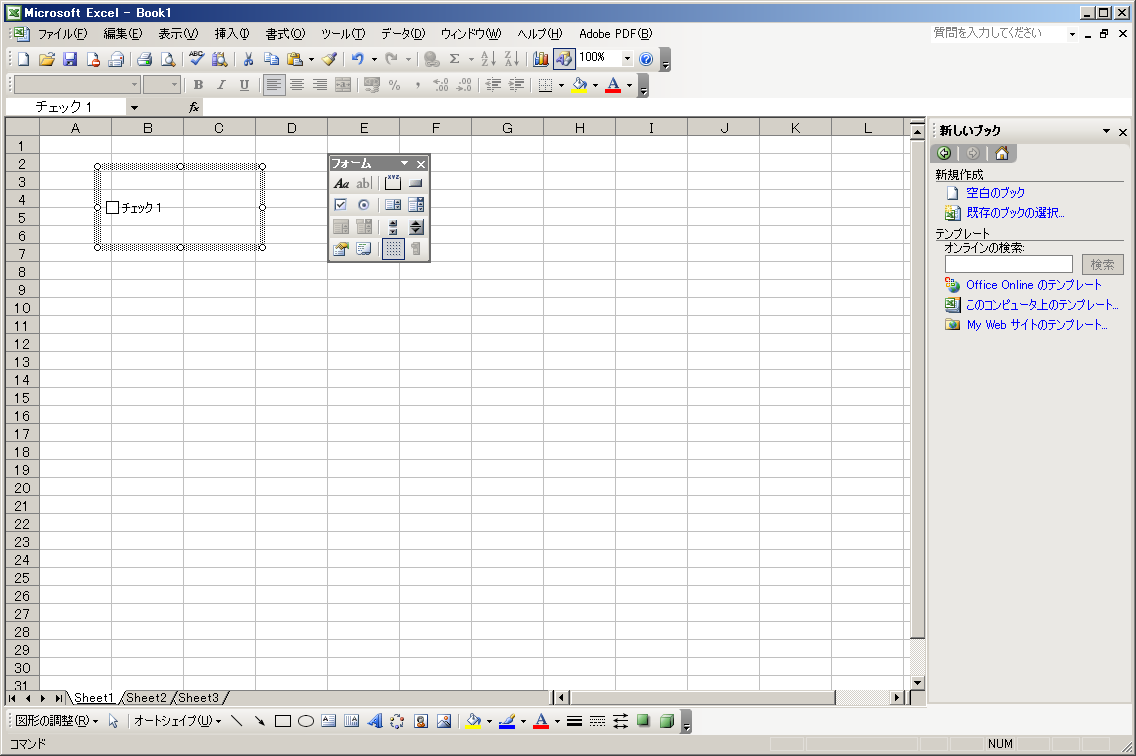Click the Chart Wizard icon
Image resolution: width=1136 pixels, height=756 pixels.
(541, 59)
